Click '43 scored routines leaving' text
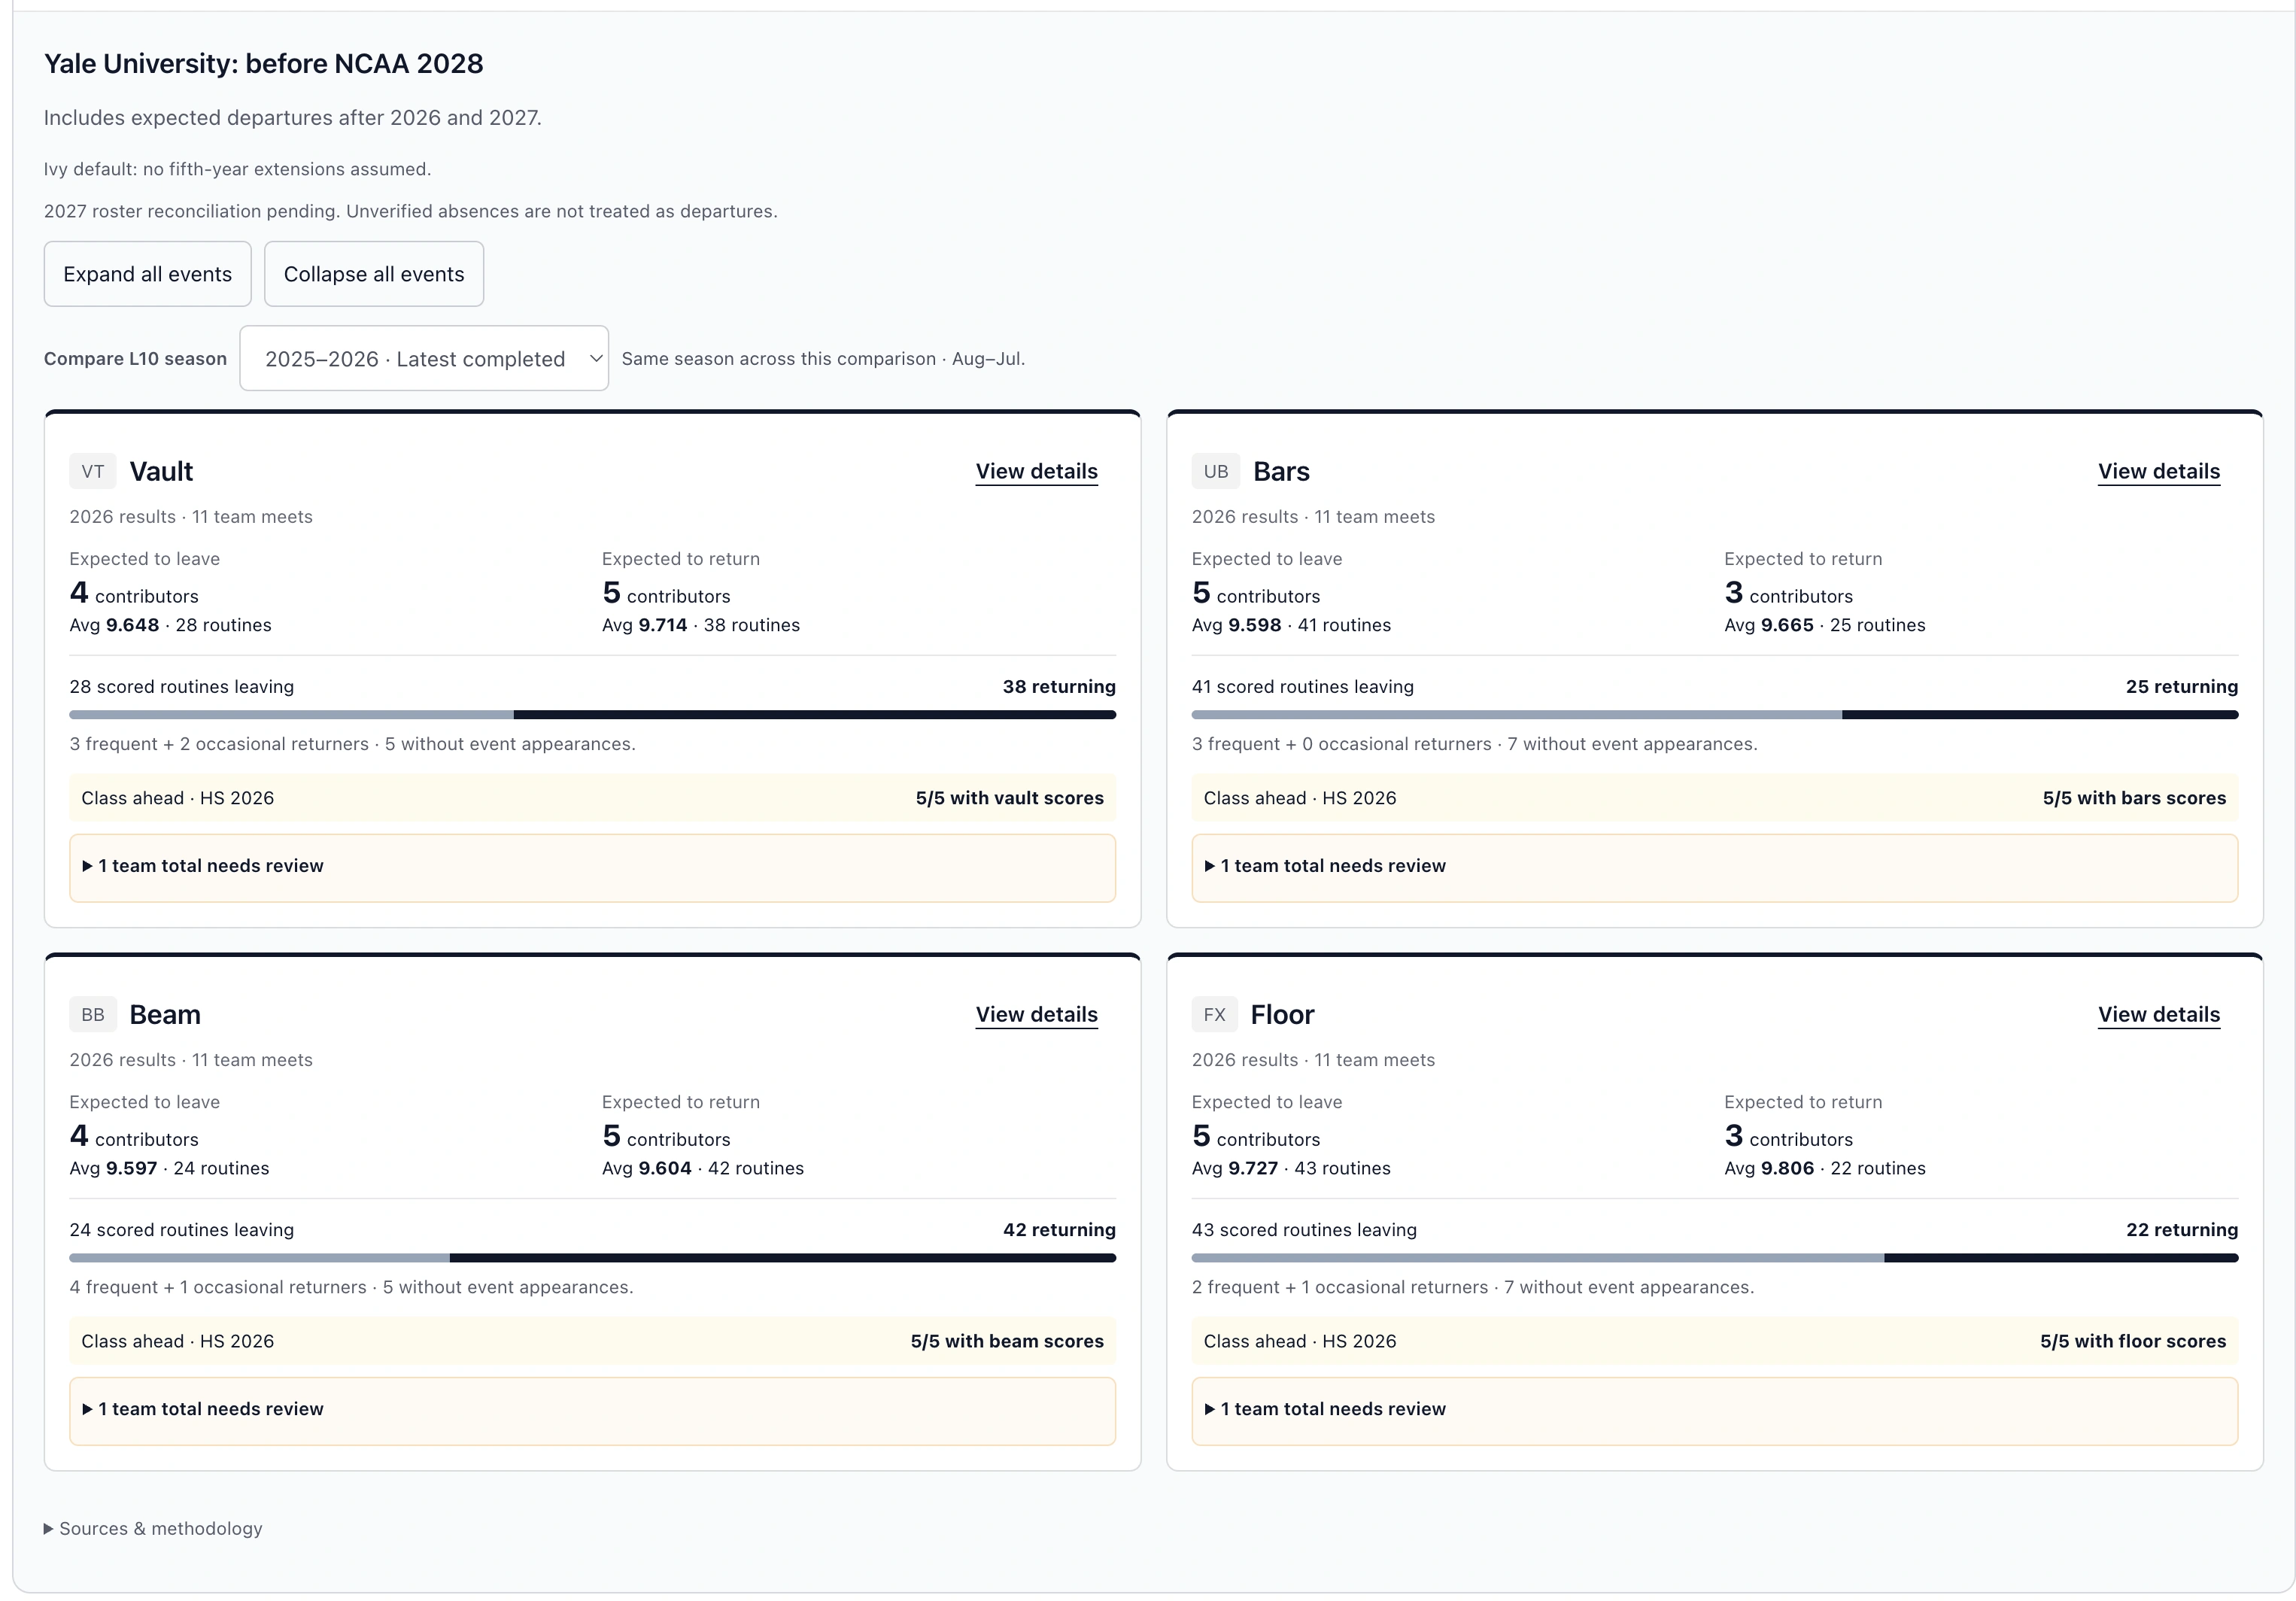 1304,1229
